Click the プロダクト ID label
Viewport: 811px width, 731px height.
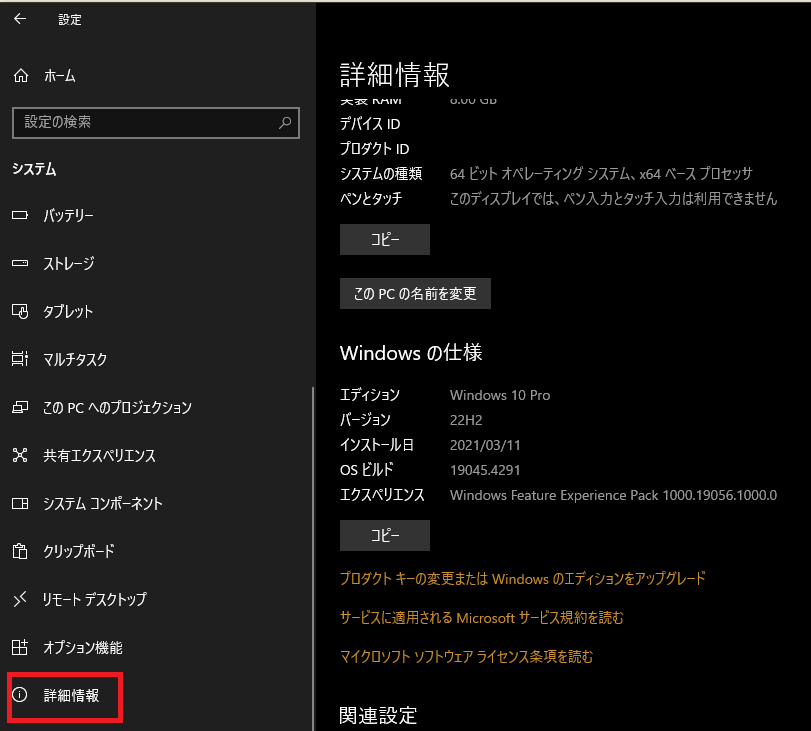[374, 149]
